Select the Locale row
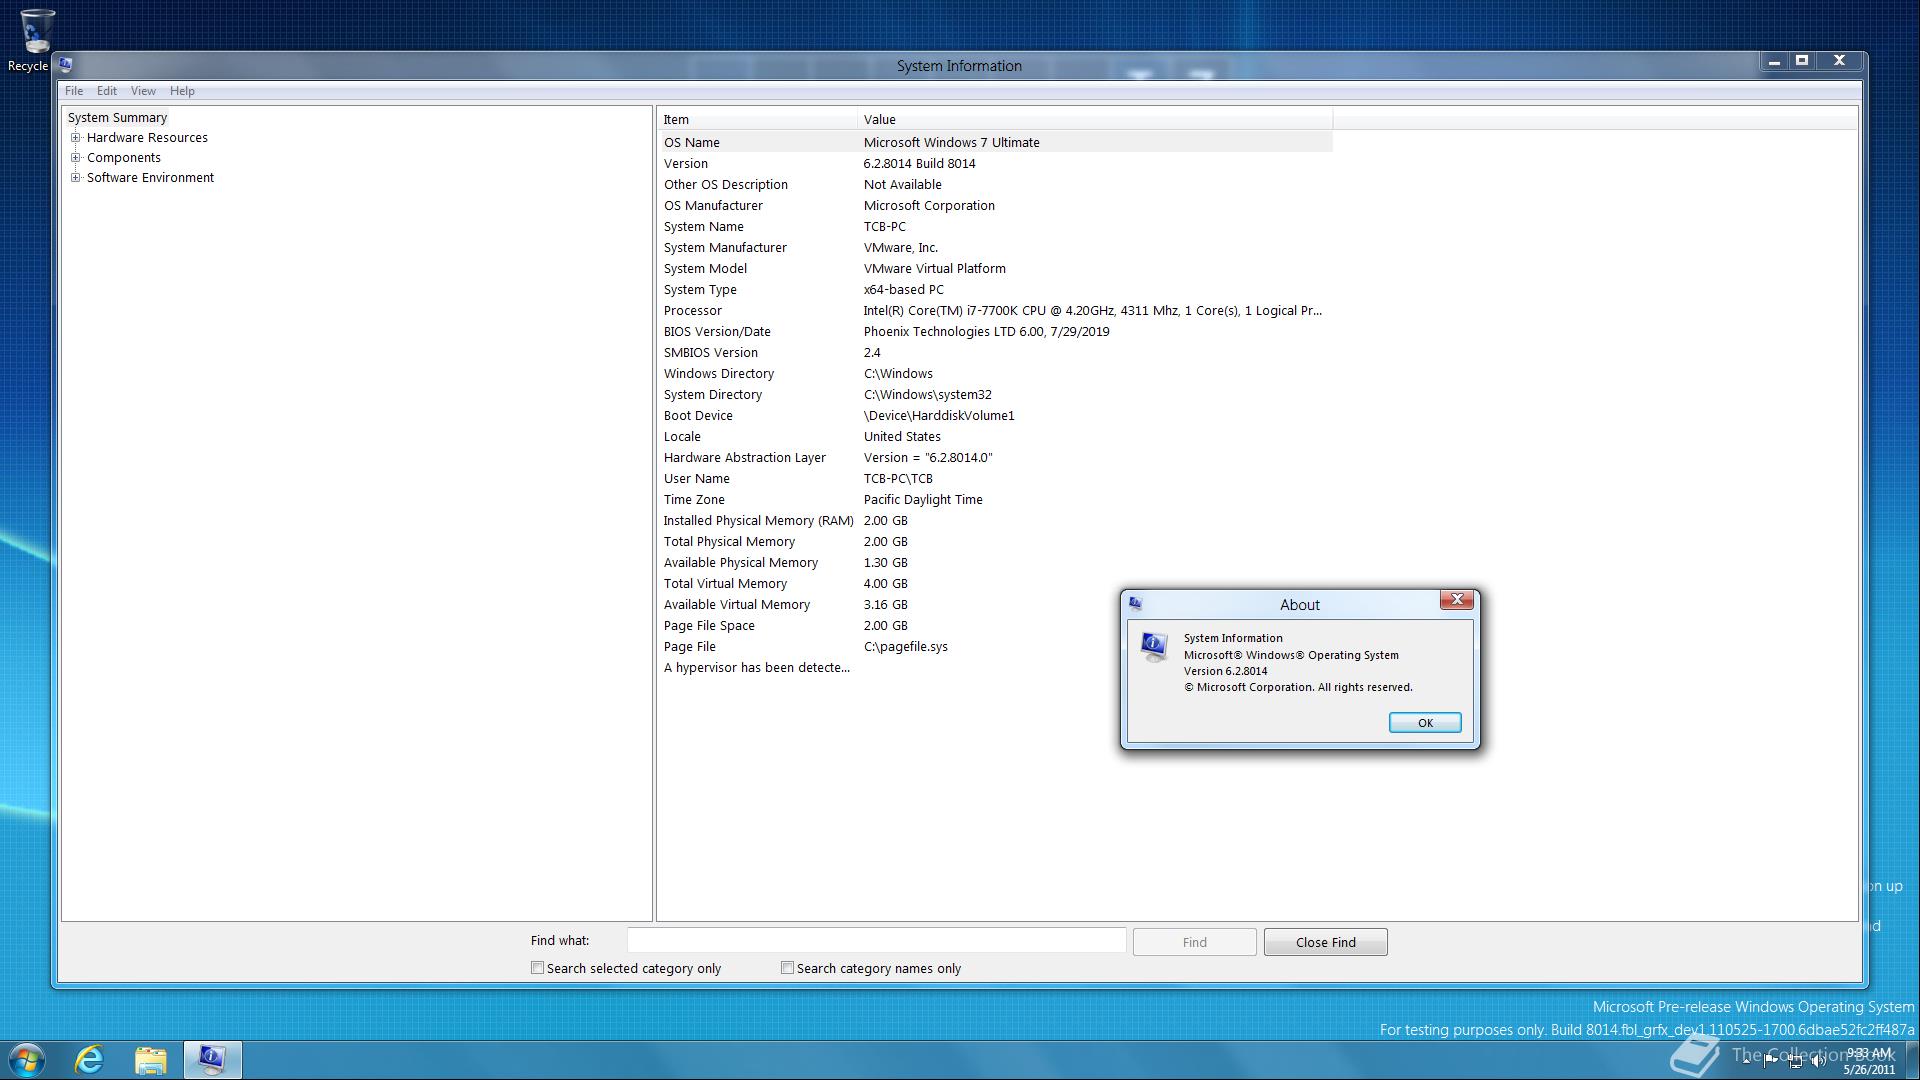The image size is (1920, 1080). pos(995,437)
